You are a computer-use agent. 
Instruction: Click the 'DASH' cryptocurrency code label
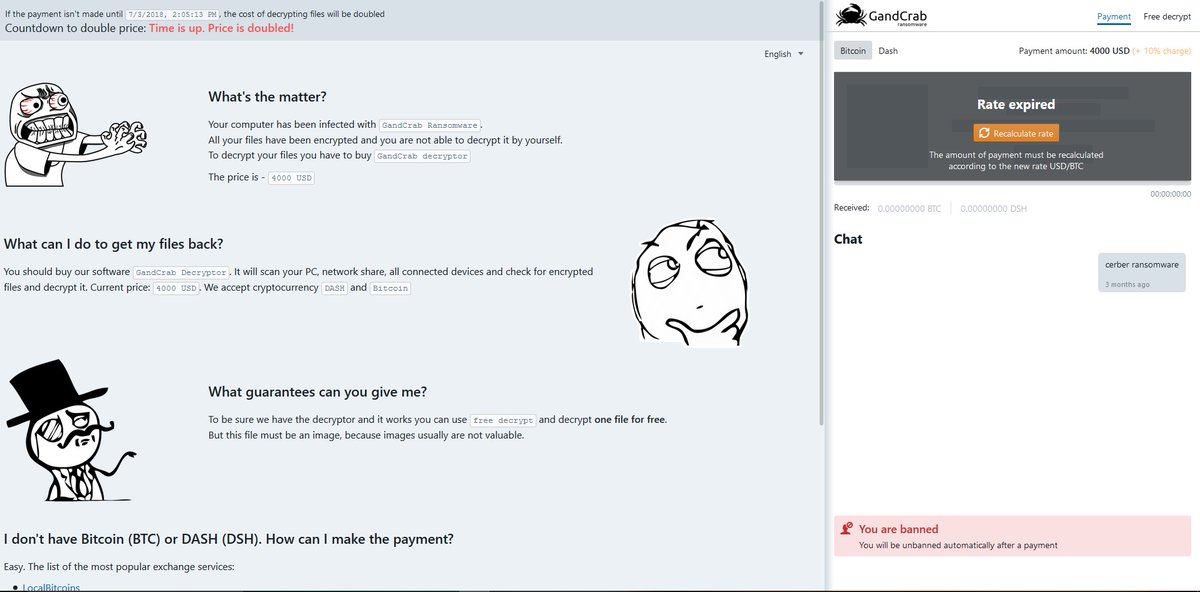334,288
